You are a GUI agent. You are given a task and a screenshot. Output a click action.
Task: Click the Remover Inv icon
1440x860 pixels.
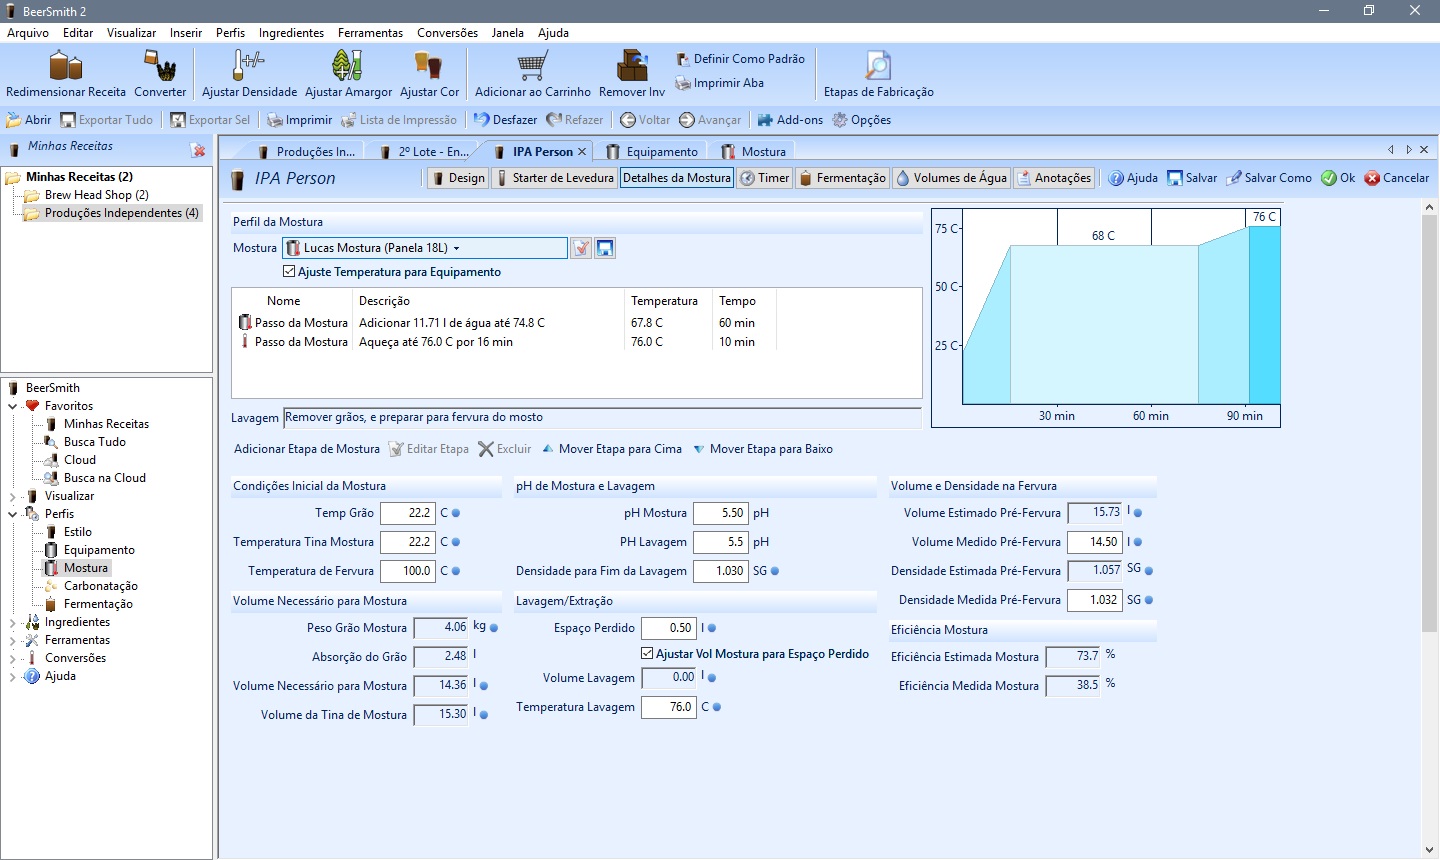632,66
